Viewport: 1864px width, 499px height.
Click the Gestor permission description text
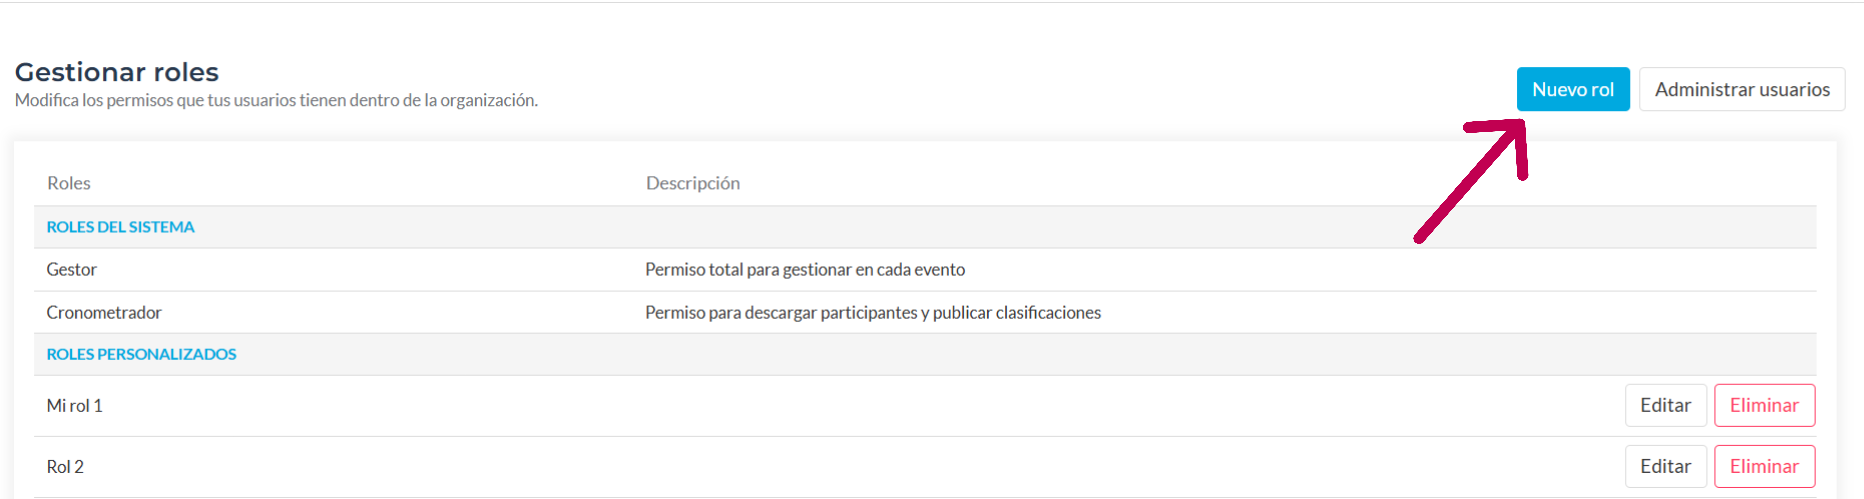(x=805, y=269)
